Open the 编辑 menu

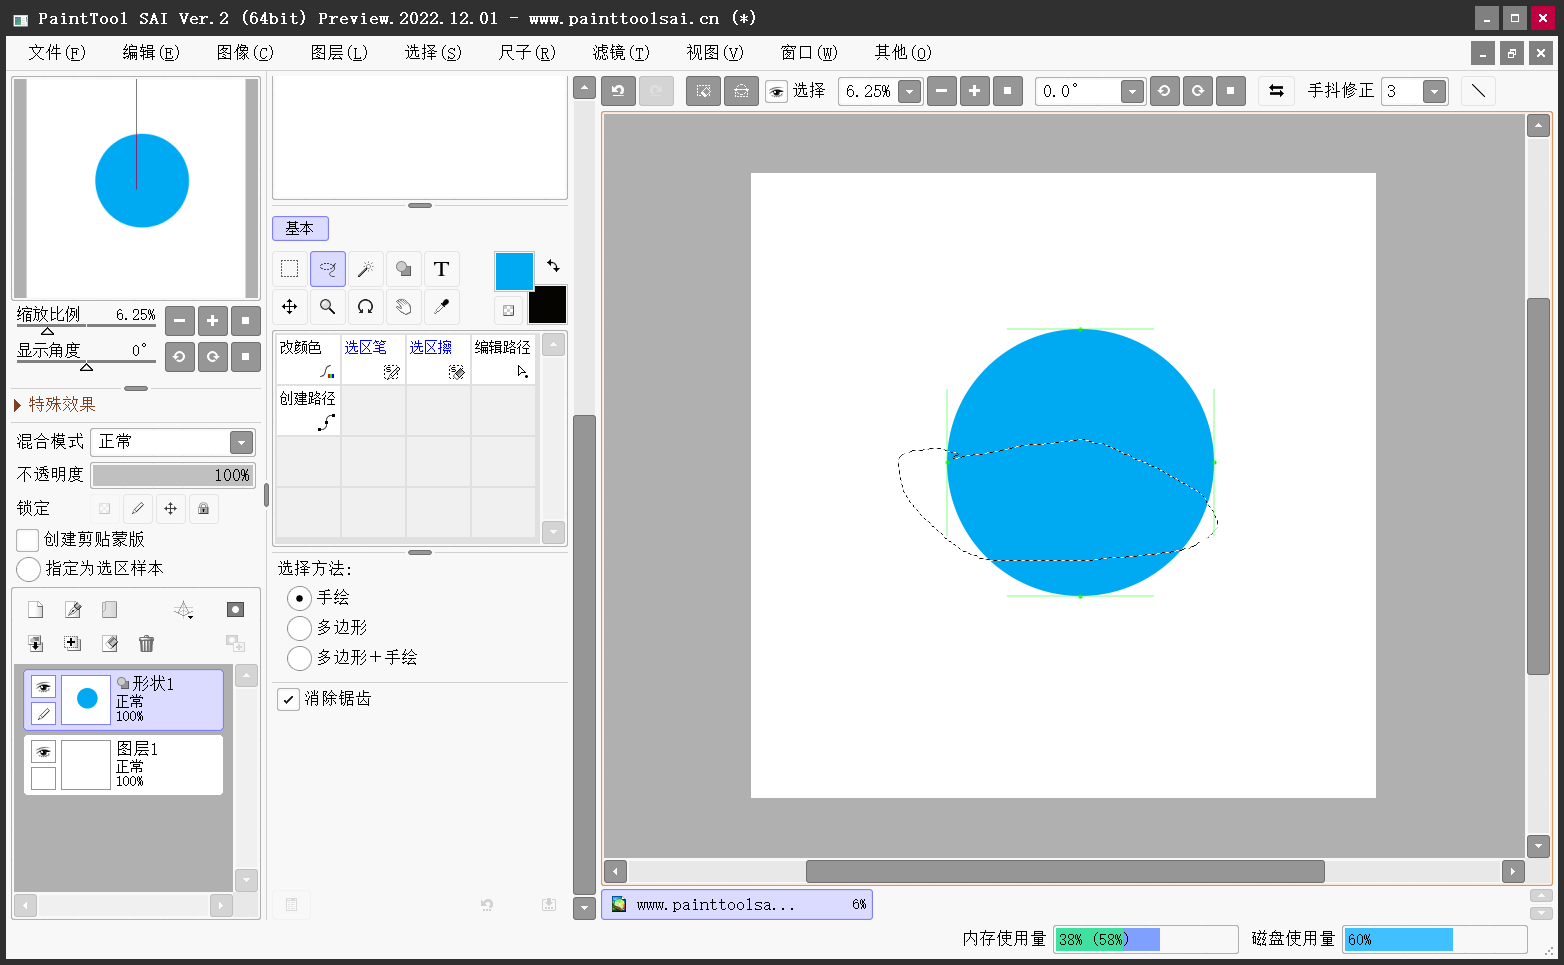(x=150, y=52)
